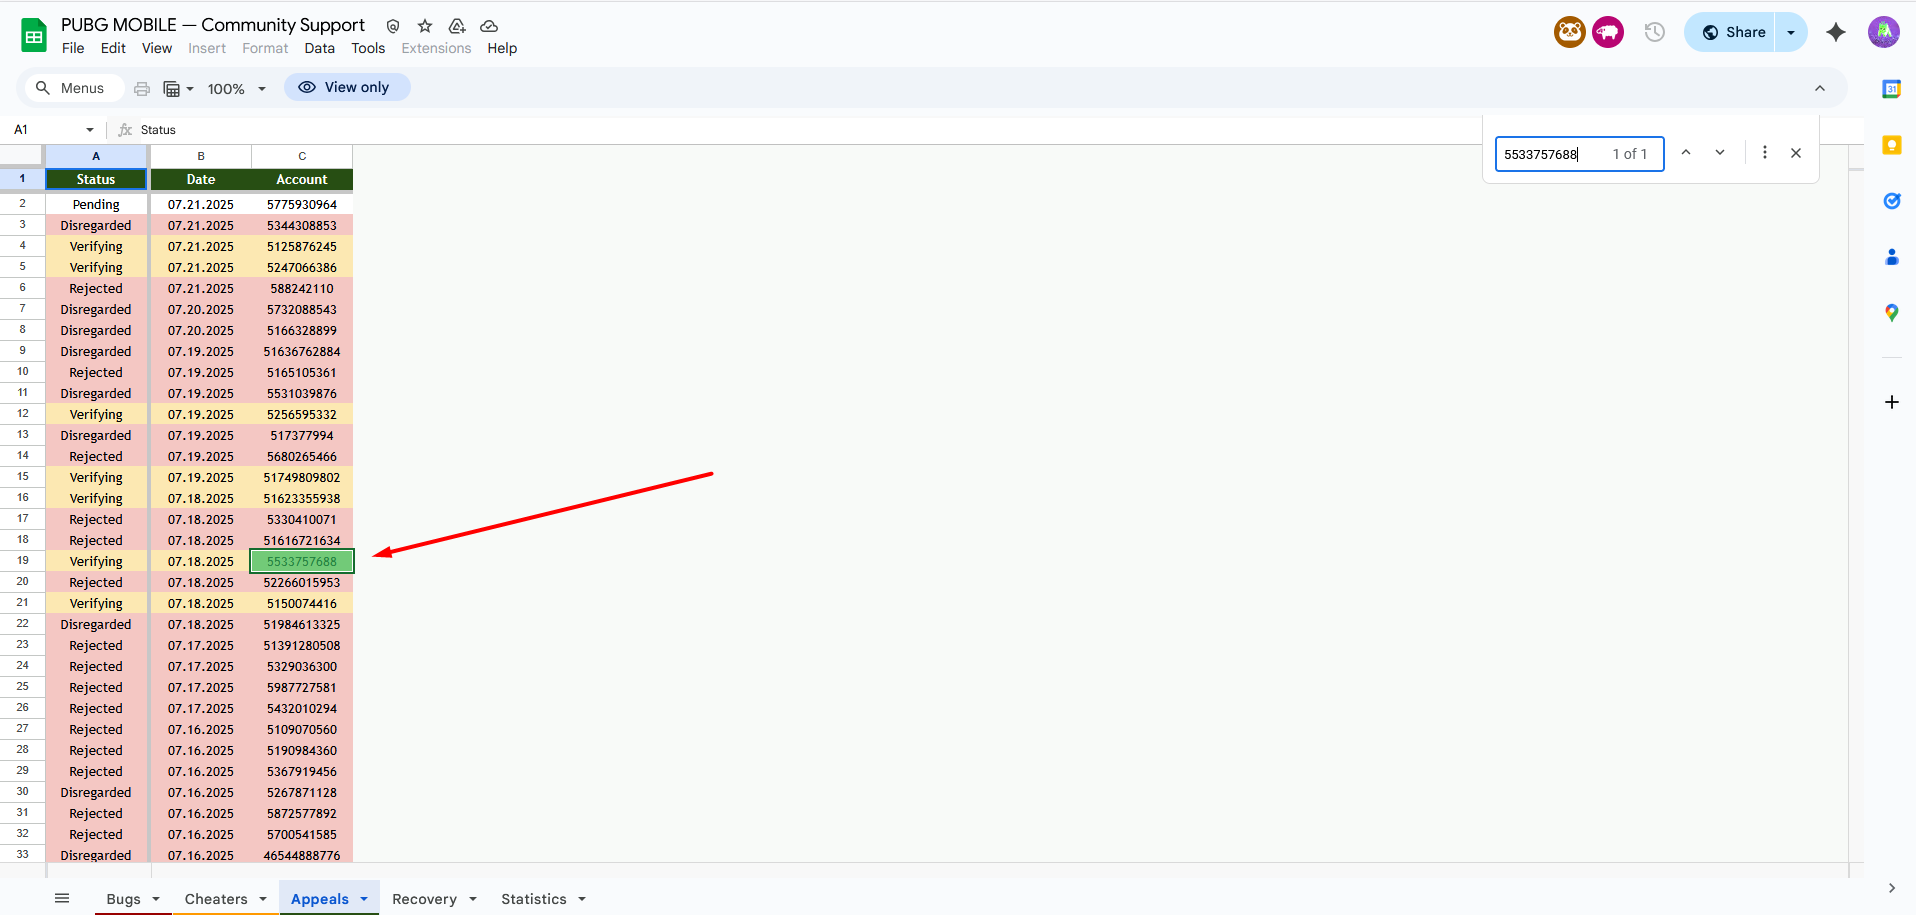Select the Pending status cell
The width and height of the screenshot is (1916, 915).
pos(96,204)
